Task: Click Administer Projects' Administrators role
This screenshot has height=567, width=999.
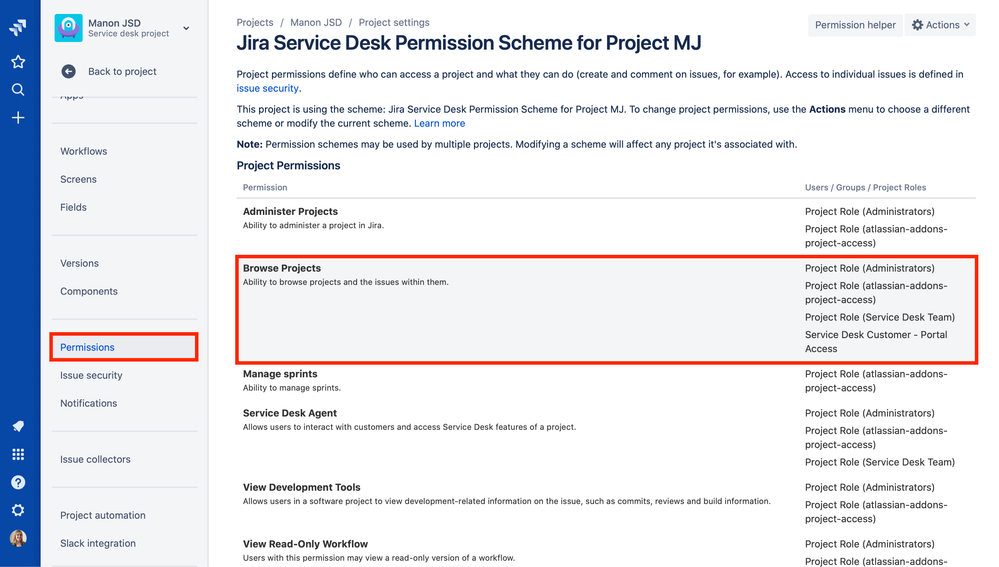Action: pyautogui.click(x=870, y=212)
